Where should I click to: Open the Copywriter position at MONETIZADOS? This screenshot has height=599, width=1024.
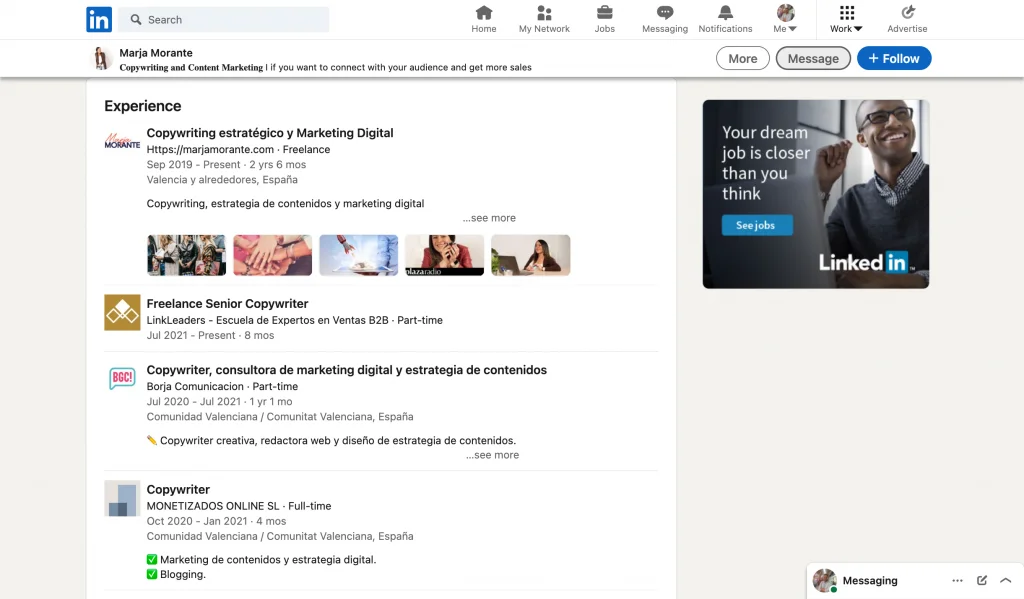click(x=178, y=489)
